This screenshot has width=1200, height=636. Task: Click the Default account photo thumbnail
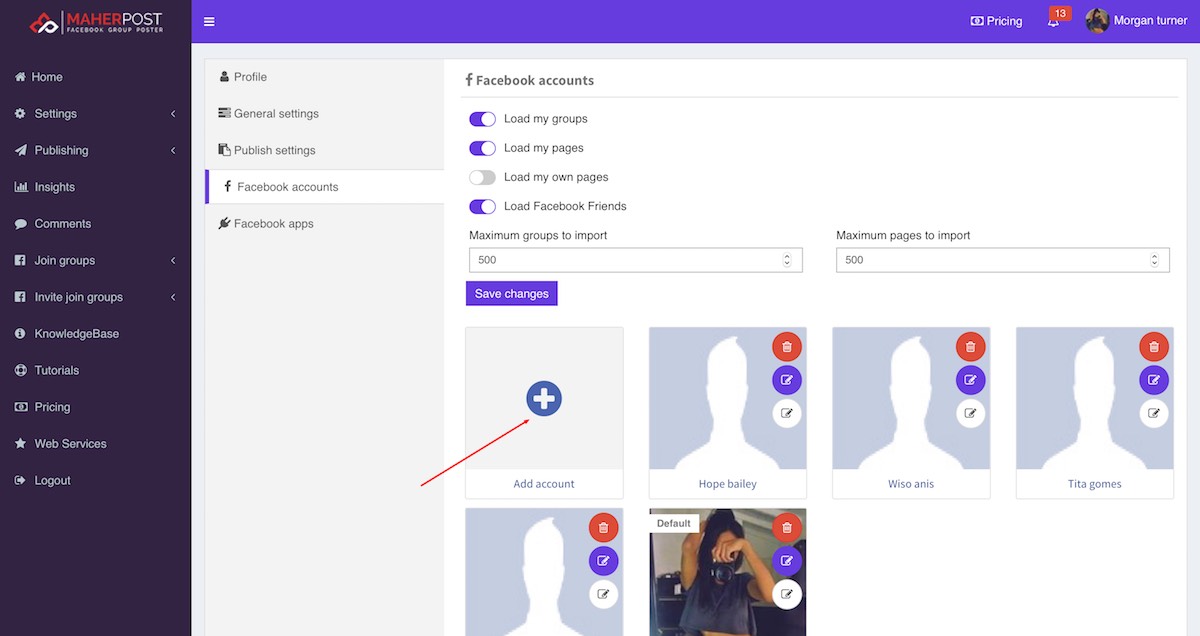tap(728, 573)
